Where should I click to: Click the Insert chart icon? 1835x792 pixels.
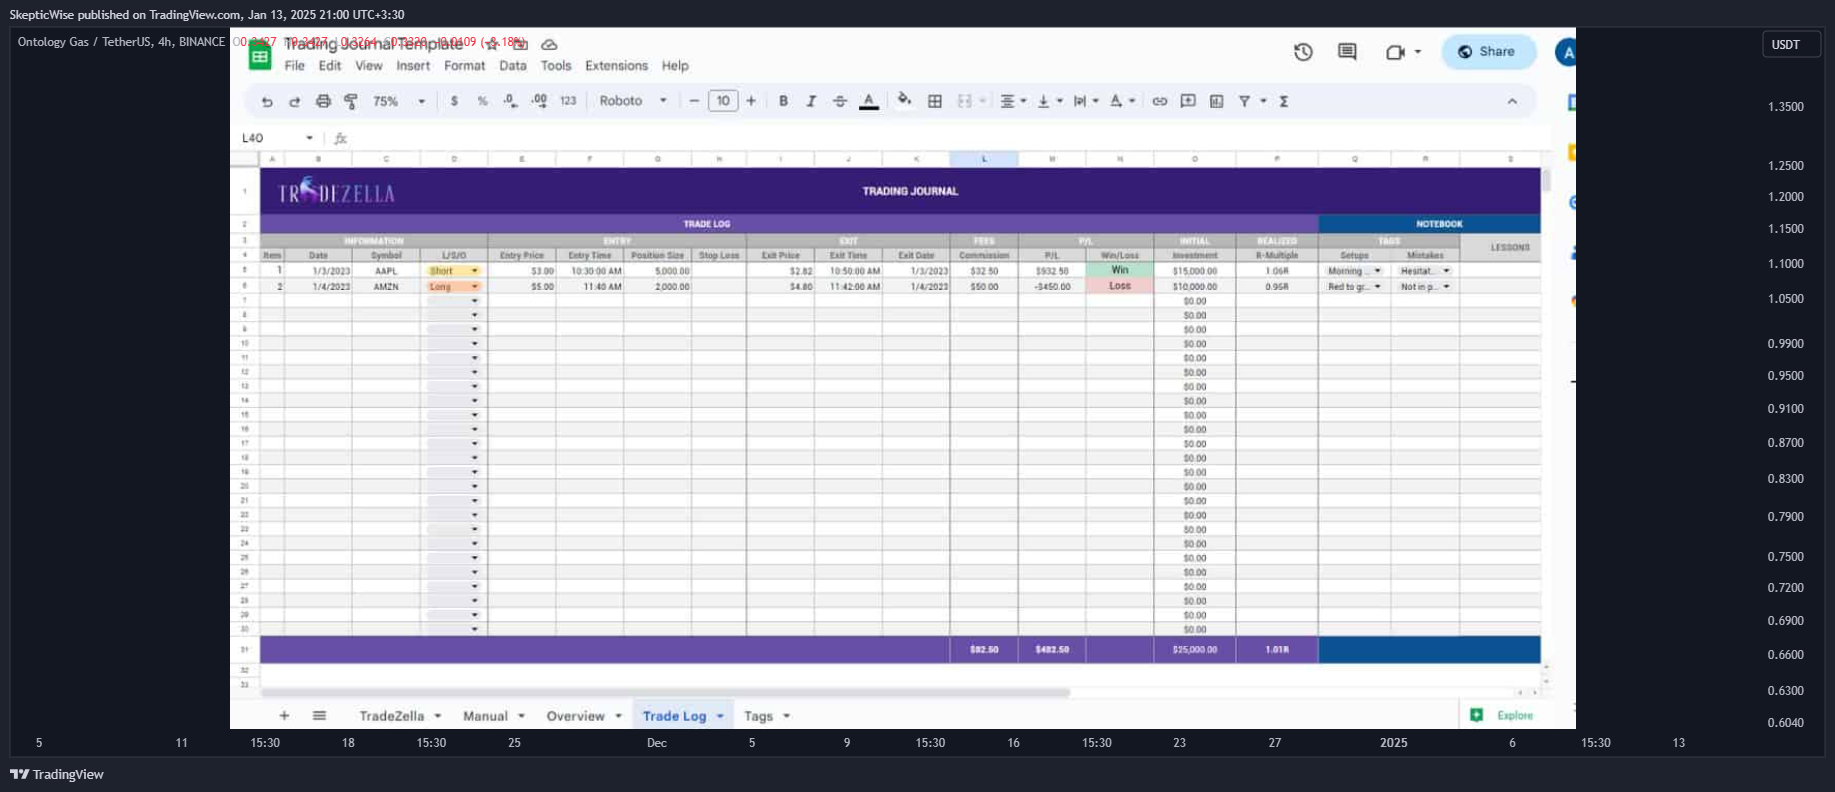[1216, 101]
